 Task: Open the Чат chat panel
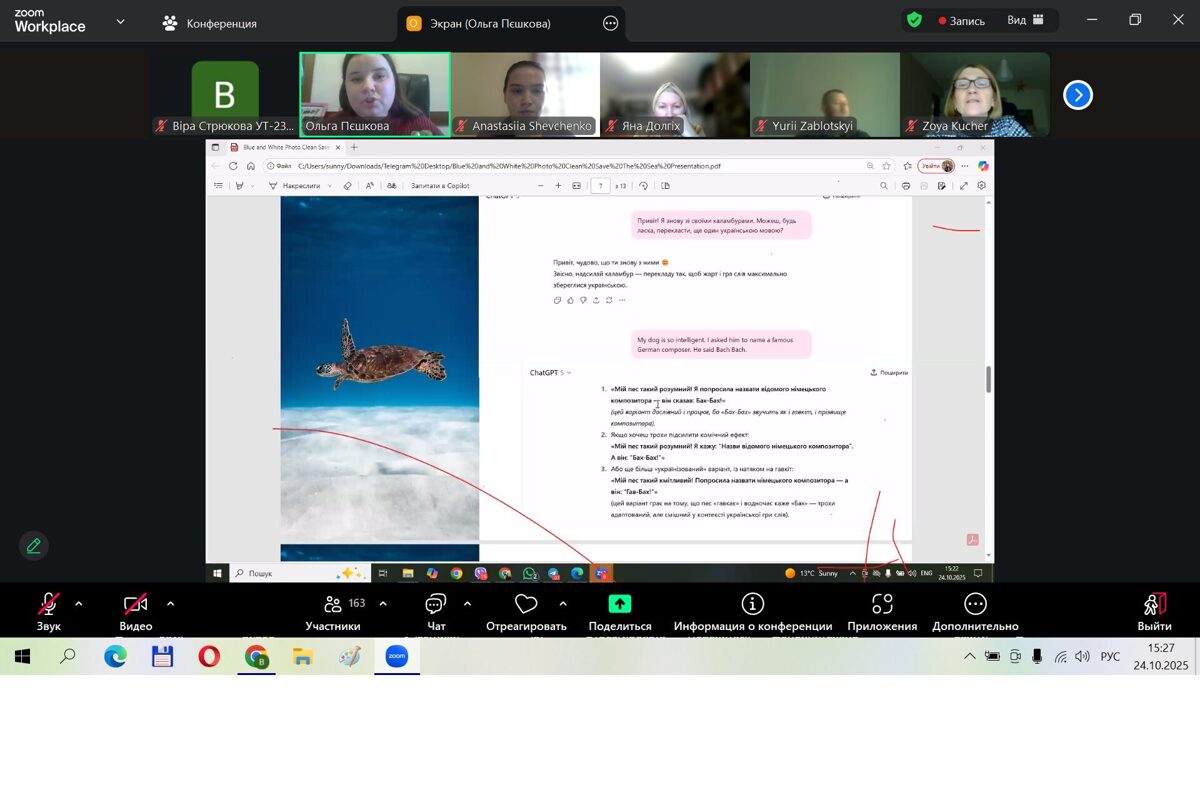coord(436,611)
